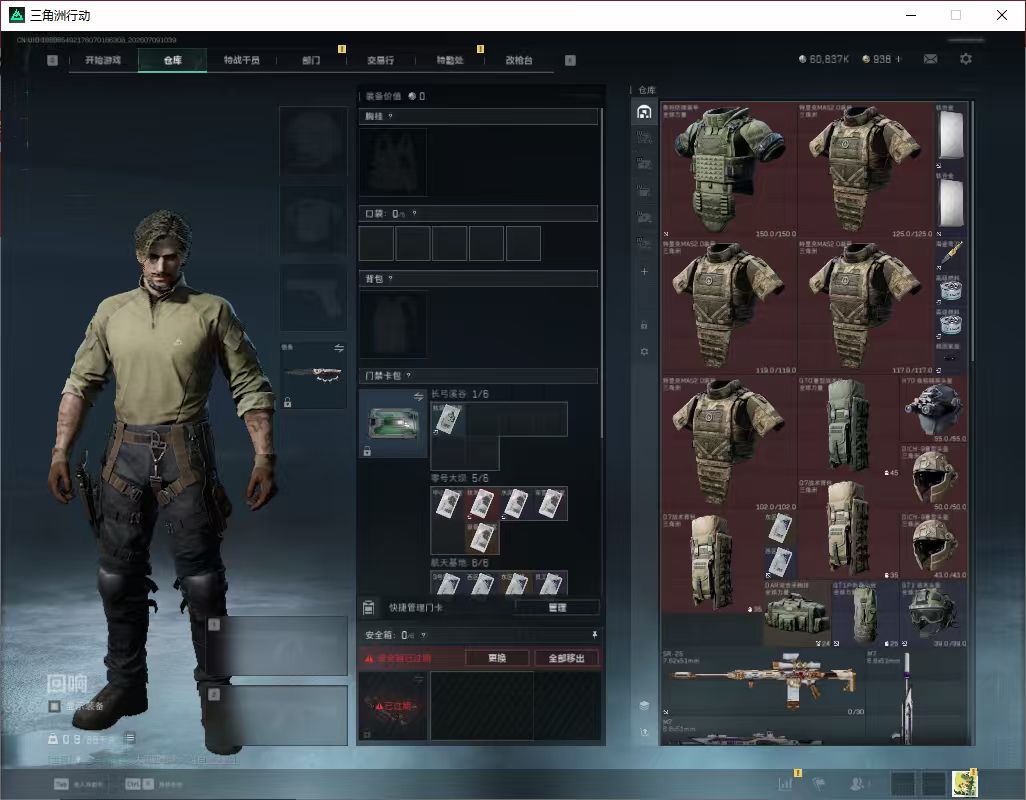Viewport: 1026px width, 800px height.
Task: Expand the swap arrows on 门禁卡包 slot
Action: pos(418,396)
